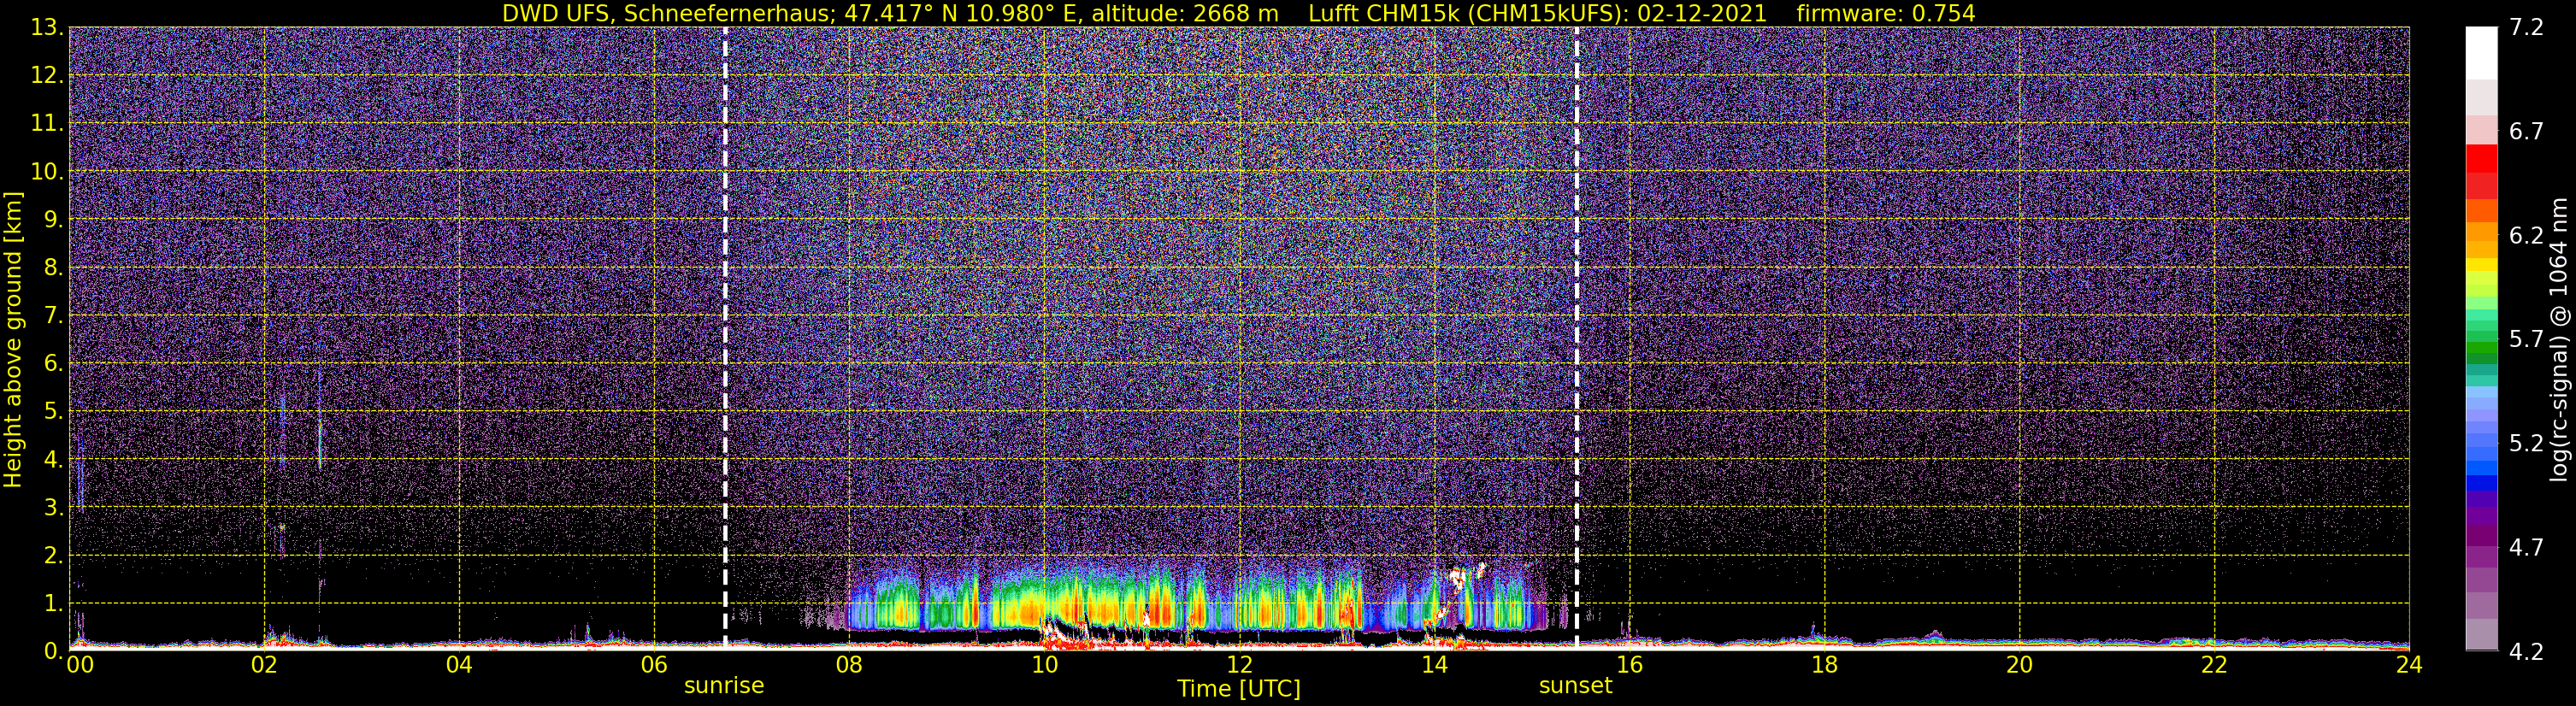The height and width of the screenshot is (706, 2576).
Task: Click the colorbar label 'log(rc-signal) @ 1064 nm'
Action: (x=2561, y=339)
